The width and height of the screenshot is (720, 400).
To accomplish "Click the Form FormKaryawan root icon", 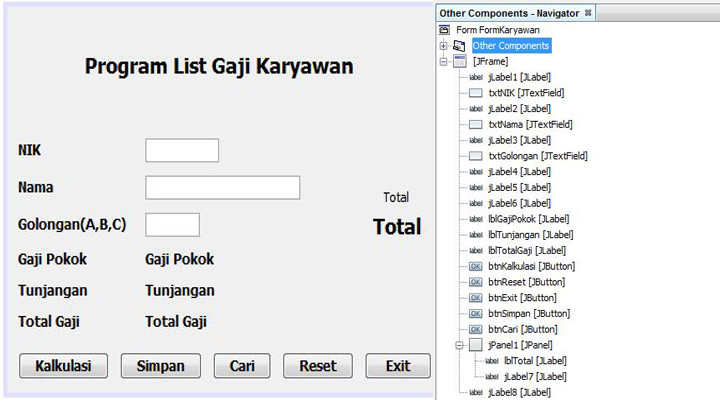I will pyautogui.click(x=444, y=30).
